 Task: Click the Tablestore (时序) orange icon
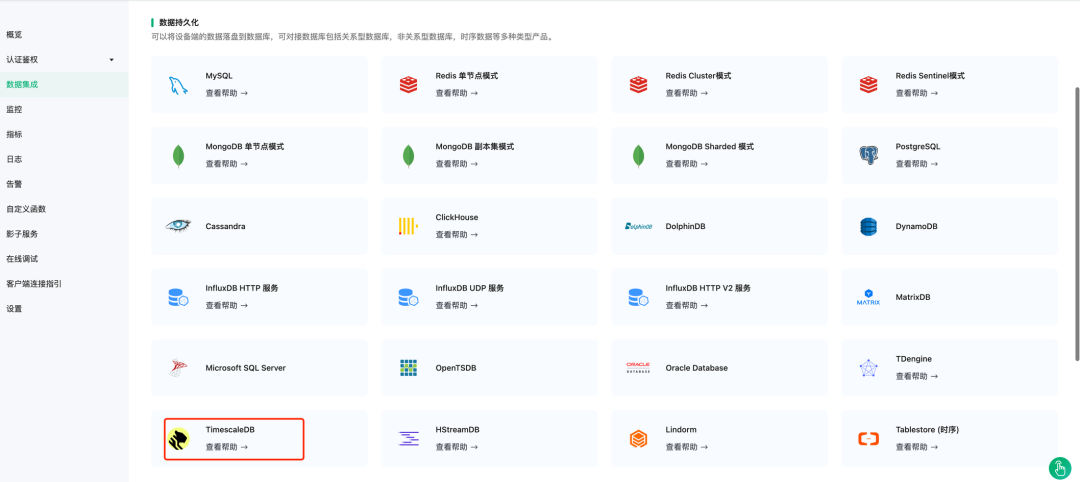(x=869, y=439)
